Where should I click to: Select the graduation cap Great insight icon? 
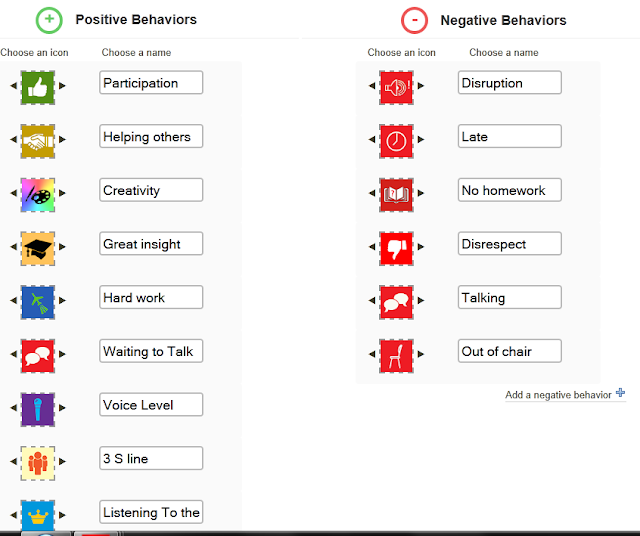point(37,248)
